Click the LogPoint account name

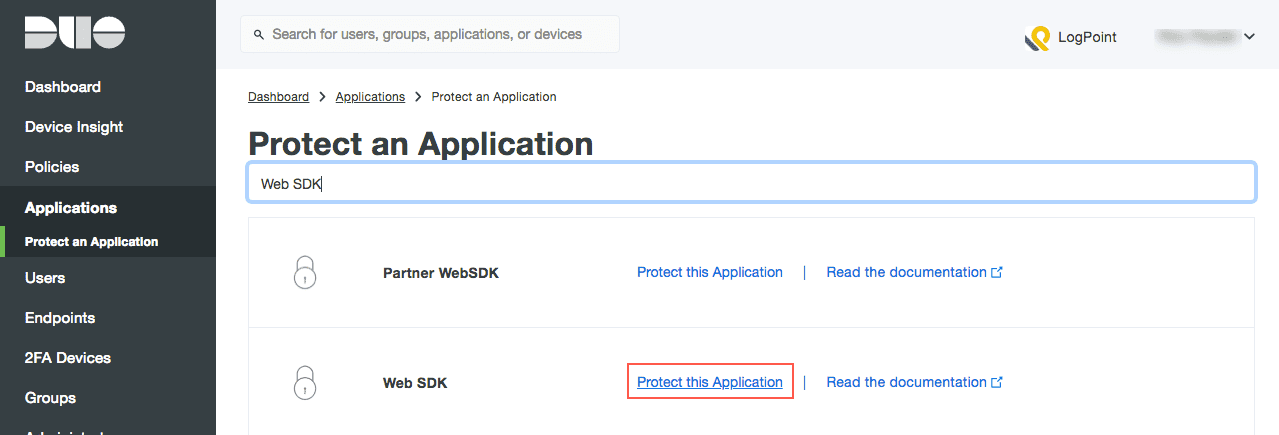click(1087, 37)
